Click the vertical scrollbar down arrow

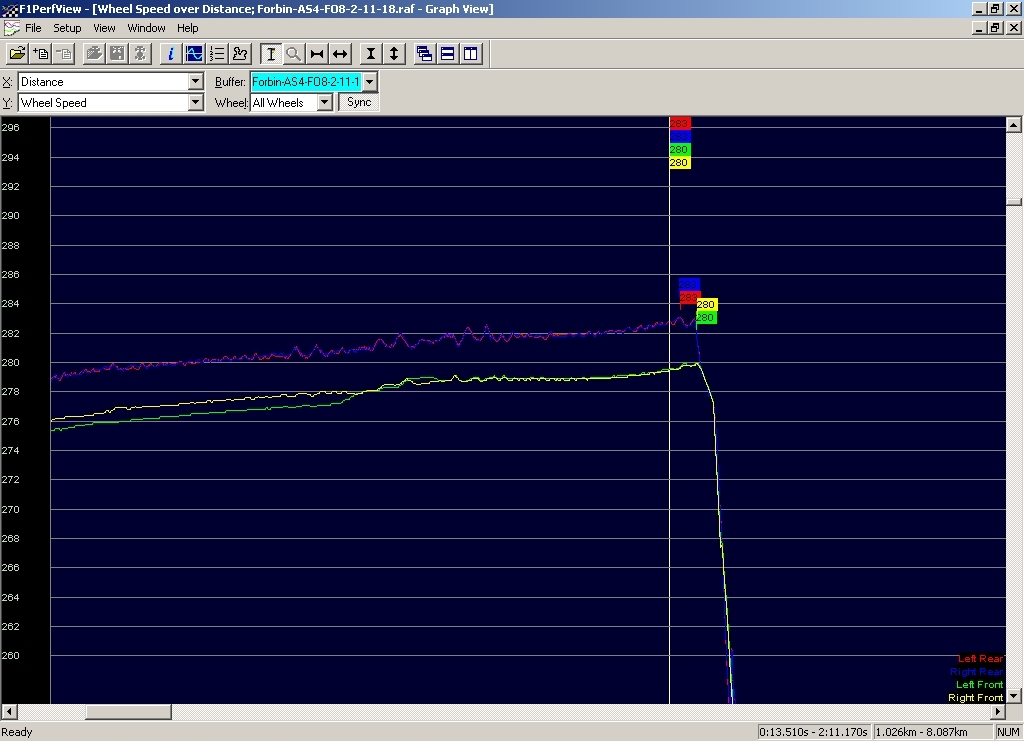[1014, 696]
